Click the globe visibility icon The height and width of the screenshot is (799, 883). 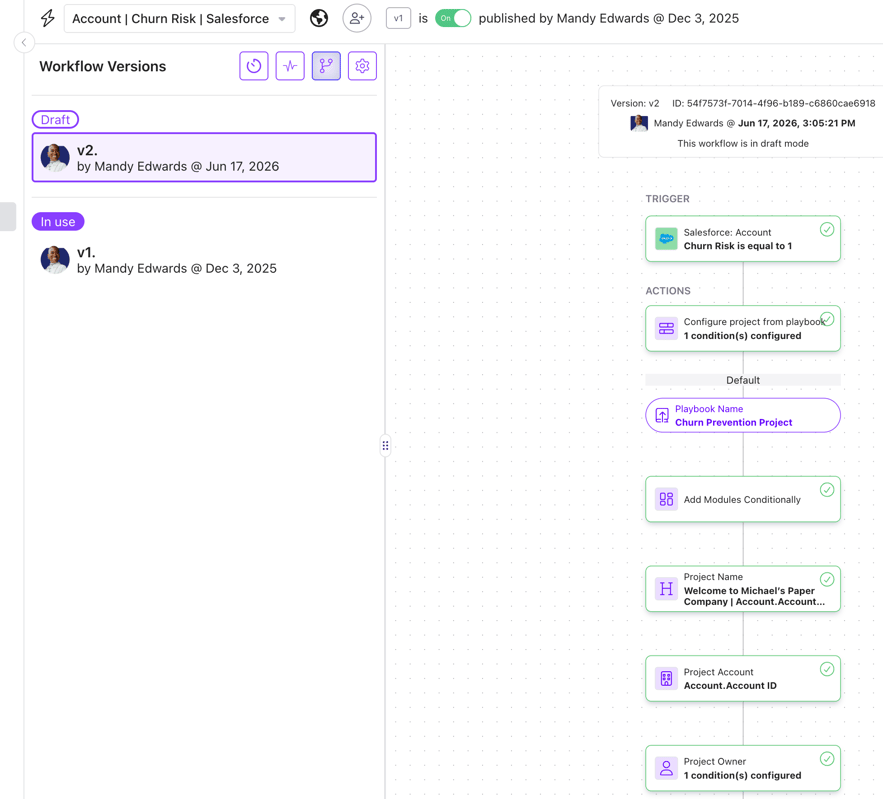coord(319,19)
